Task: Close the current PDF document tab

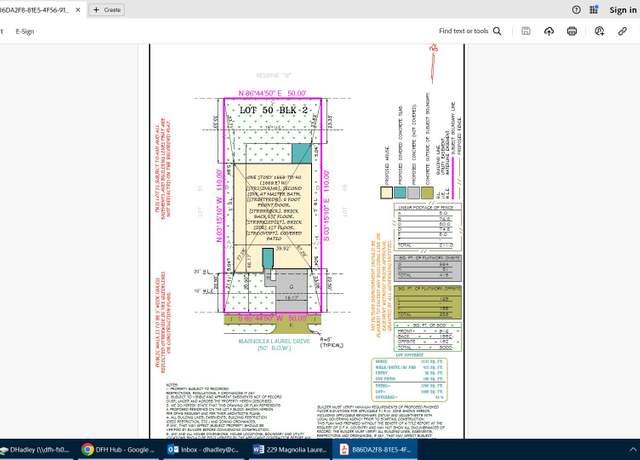Action: tap(78, 10)
